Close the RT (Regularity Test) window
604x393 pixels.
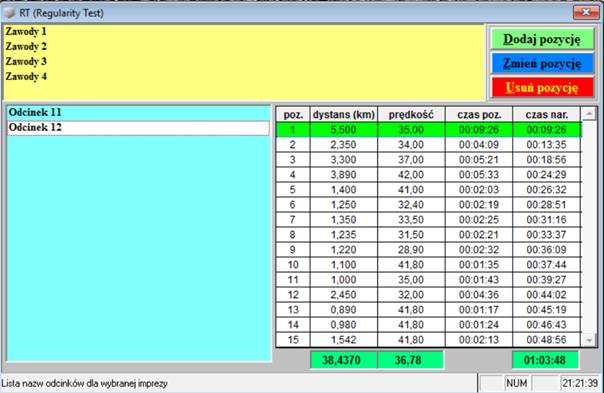click(x=586, y=12)
